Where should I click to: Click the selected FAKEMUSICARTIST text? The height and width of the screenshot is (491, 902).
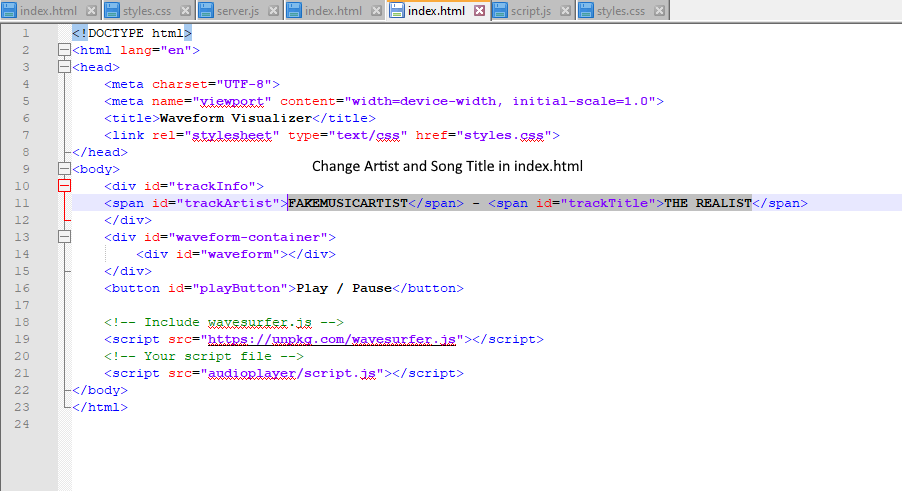click(x=348, y=203)
